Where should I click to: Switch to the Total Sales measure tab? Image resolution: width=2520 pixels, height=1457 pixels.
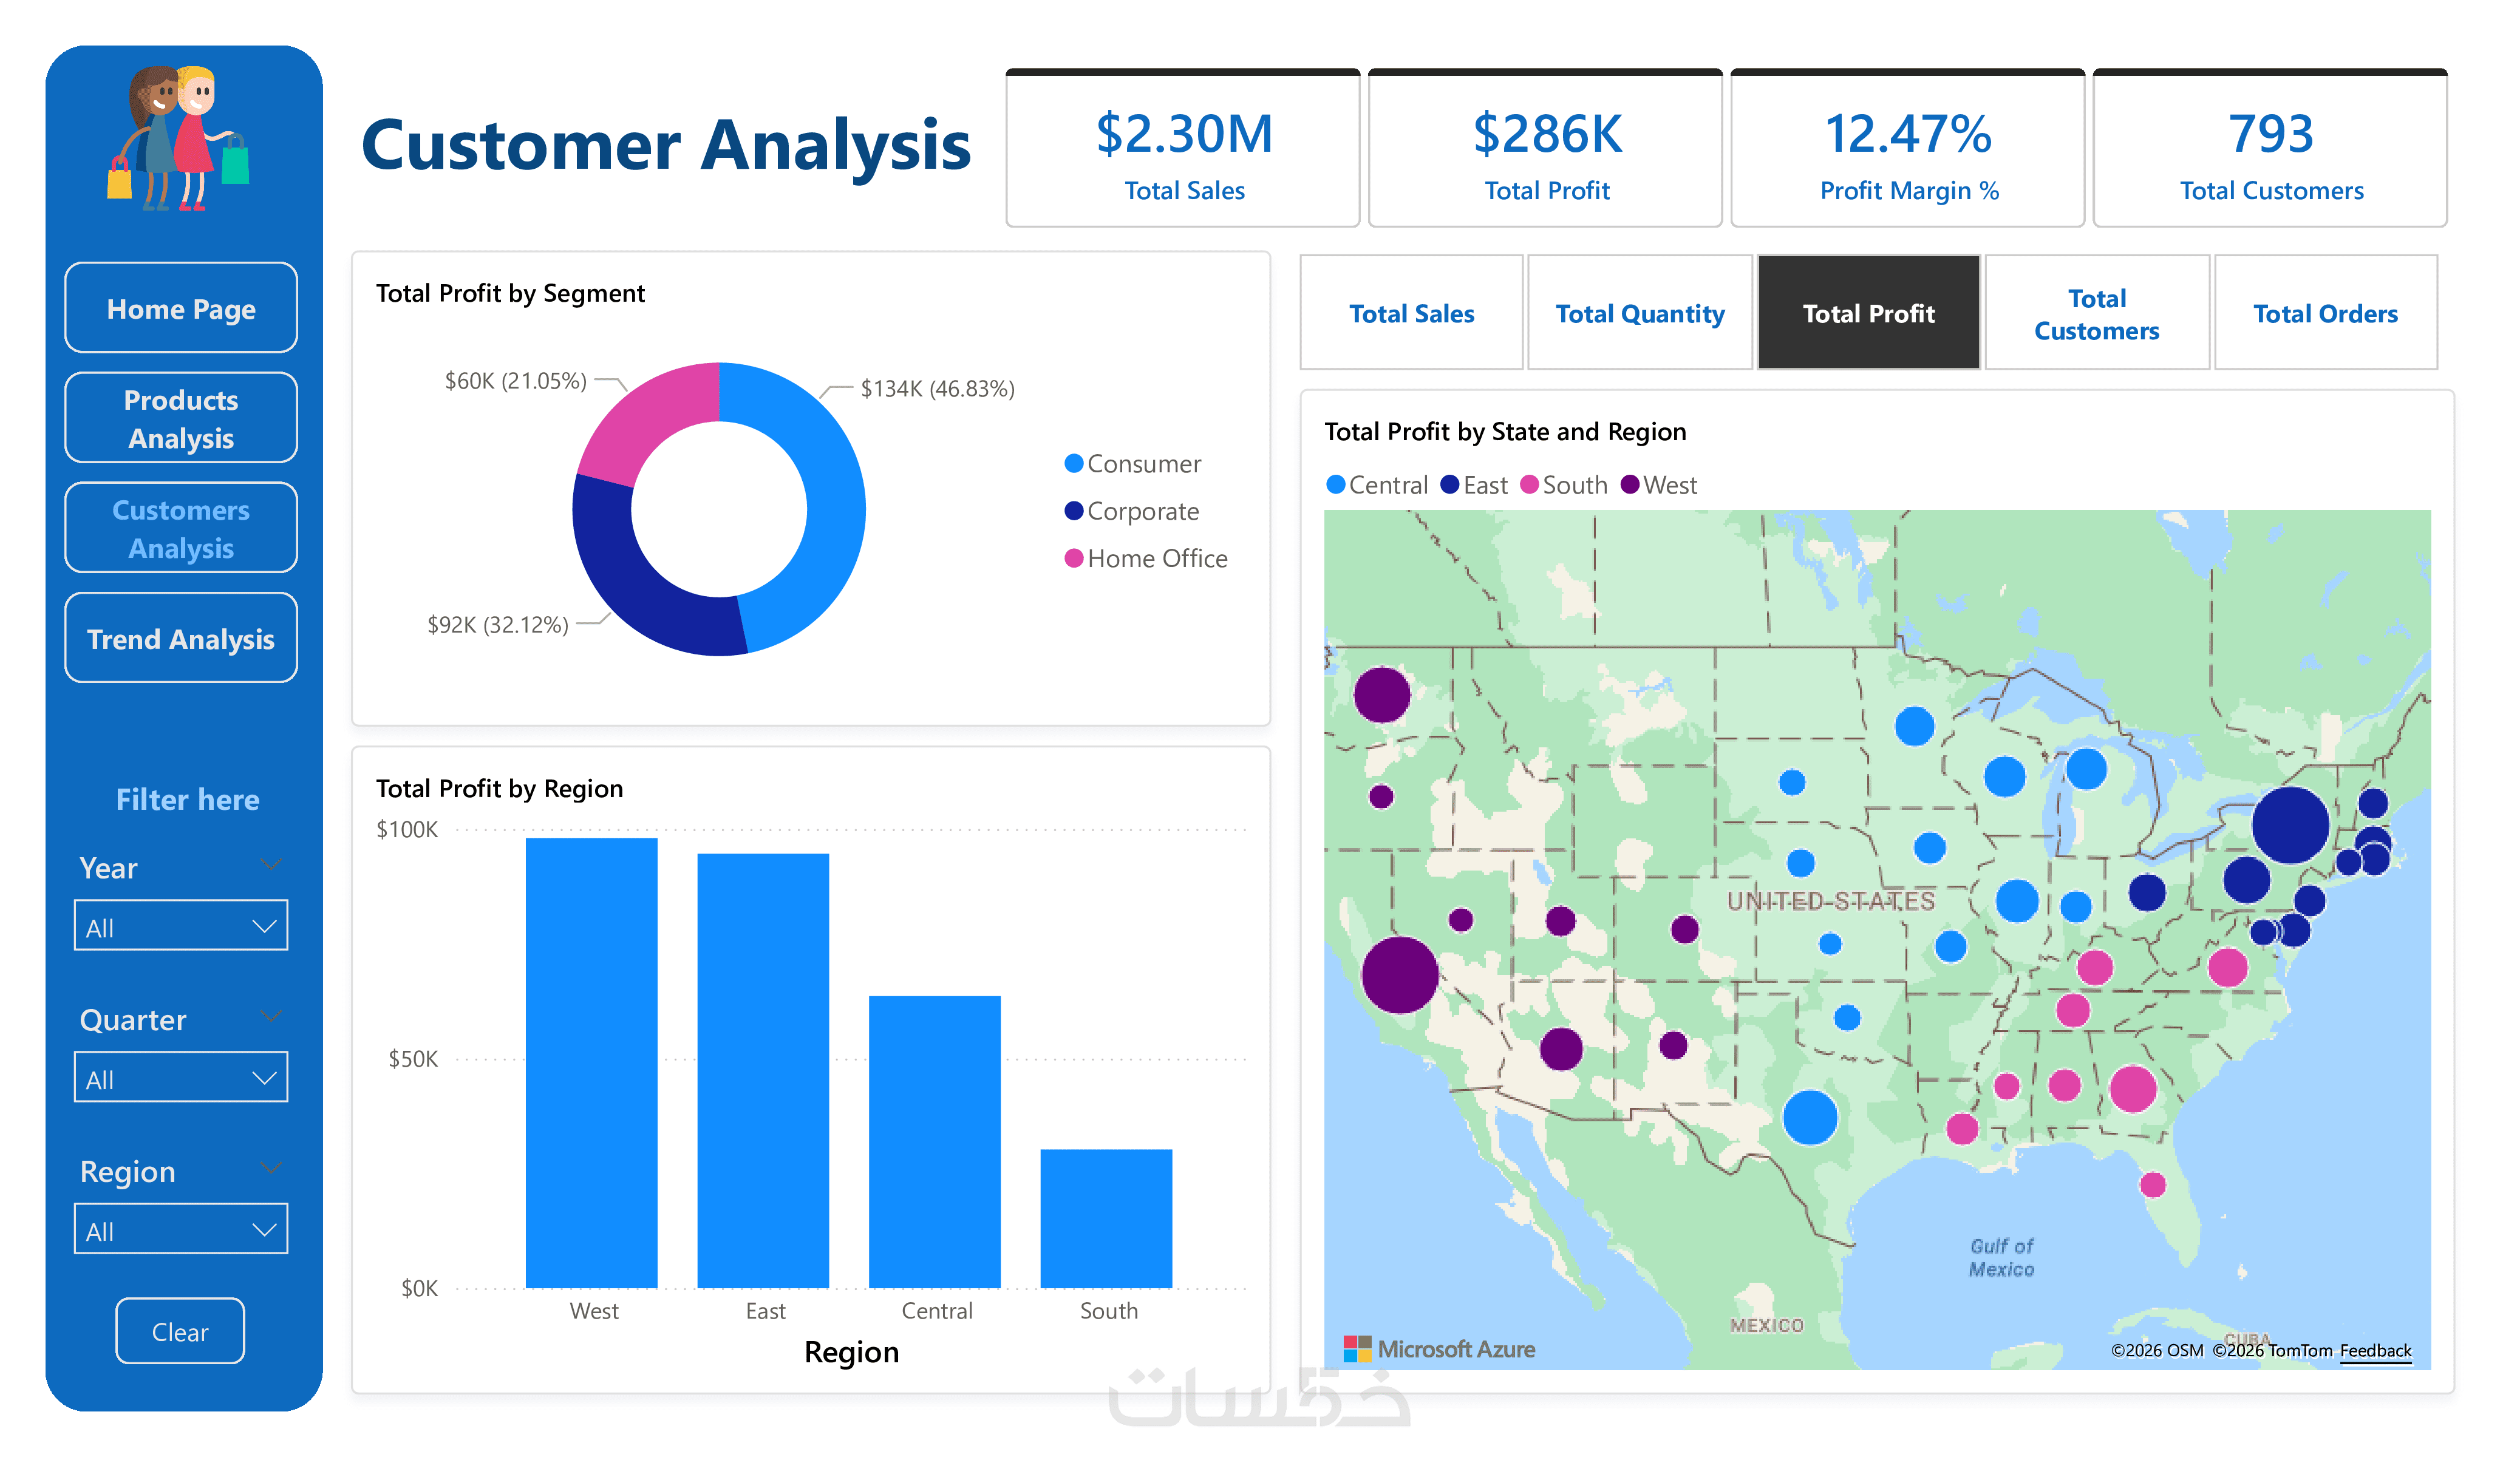1411,314
